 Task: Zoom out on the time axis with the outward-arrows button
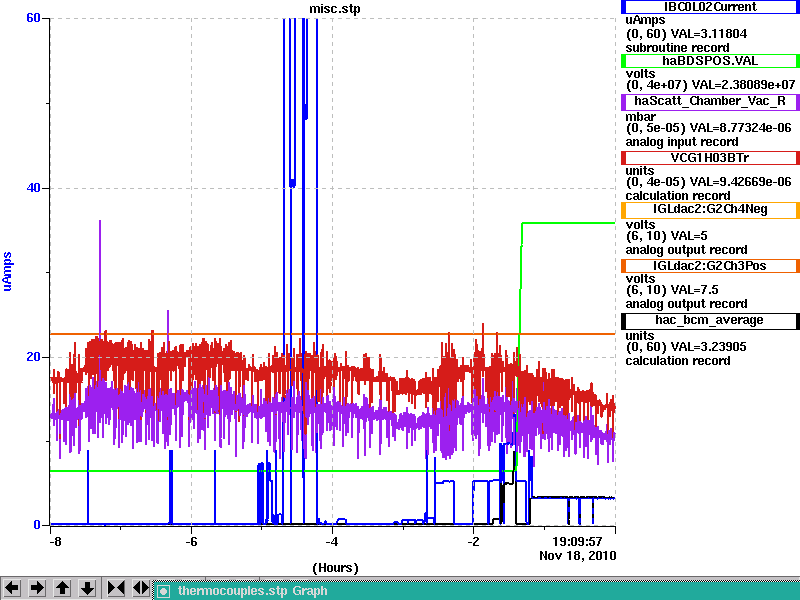click(x=141, y=588)
